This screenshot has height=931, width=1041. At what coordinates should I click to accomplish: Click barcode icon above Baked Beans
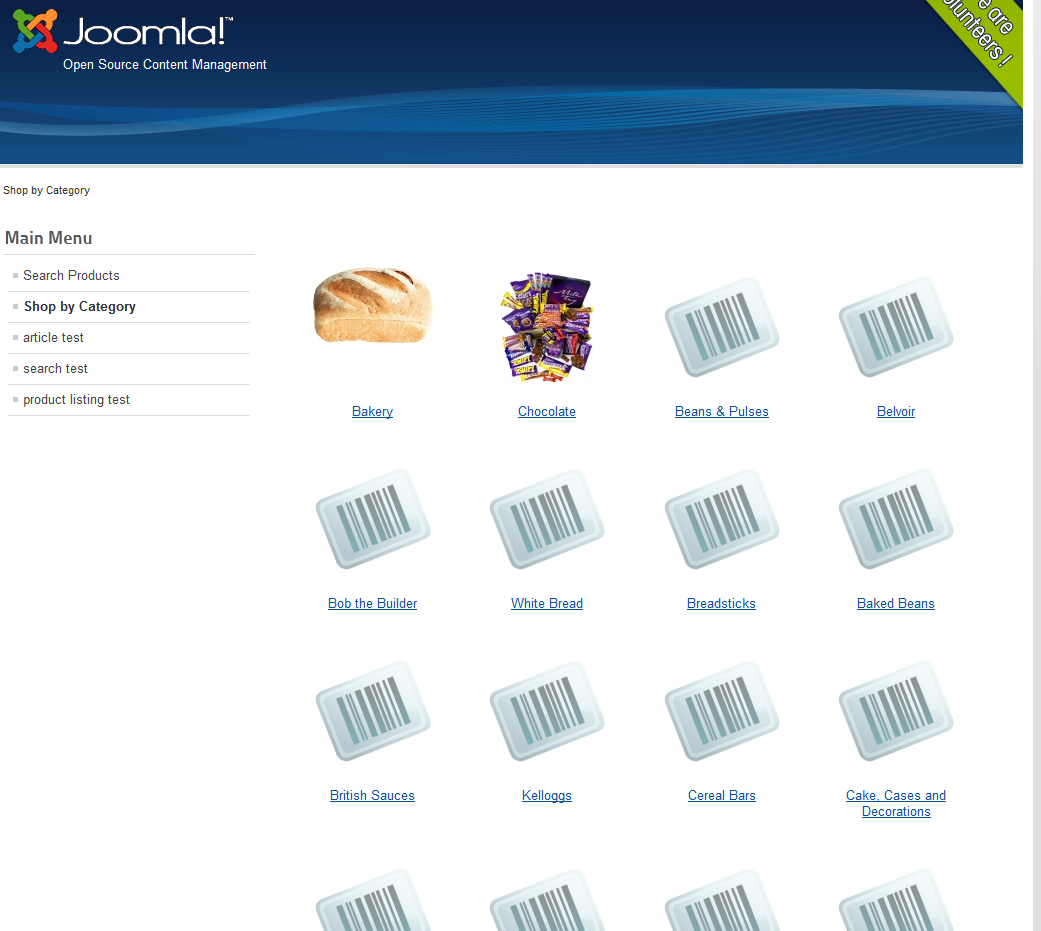896,519
